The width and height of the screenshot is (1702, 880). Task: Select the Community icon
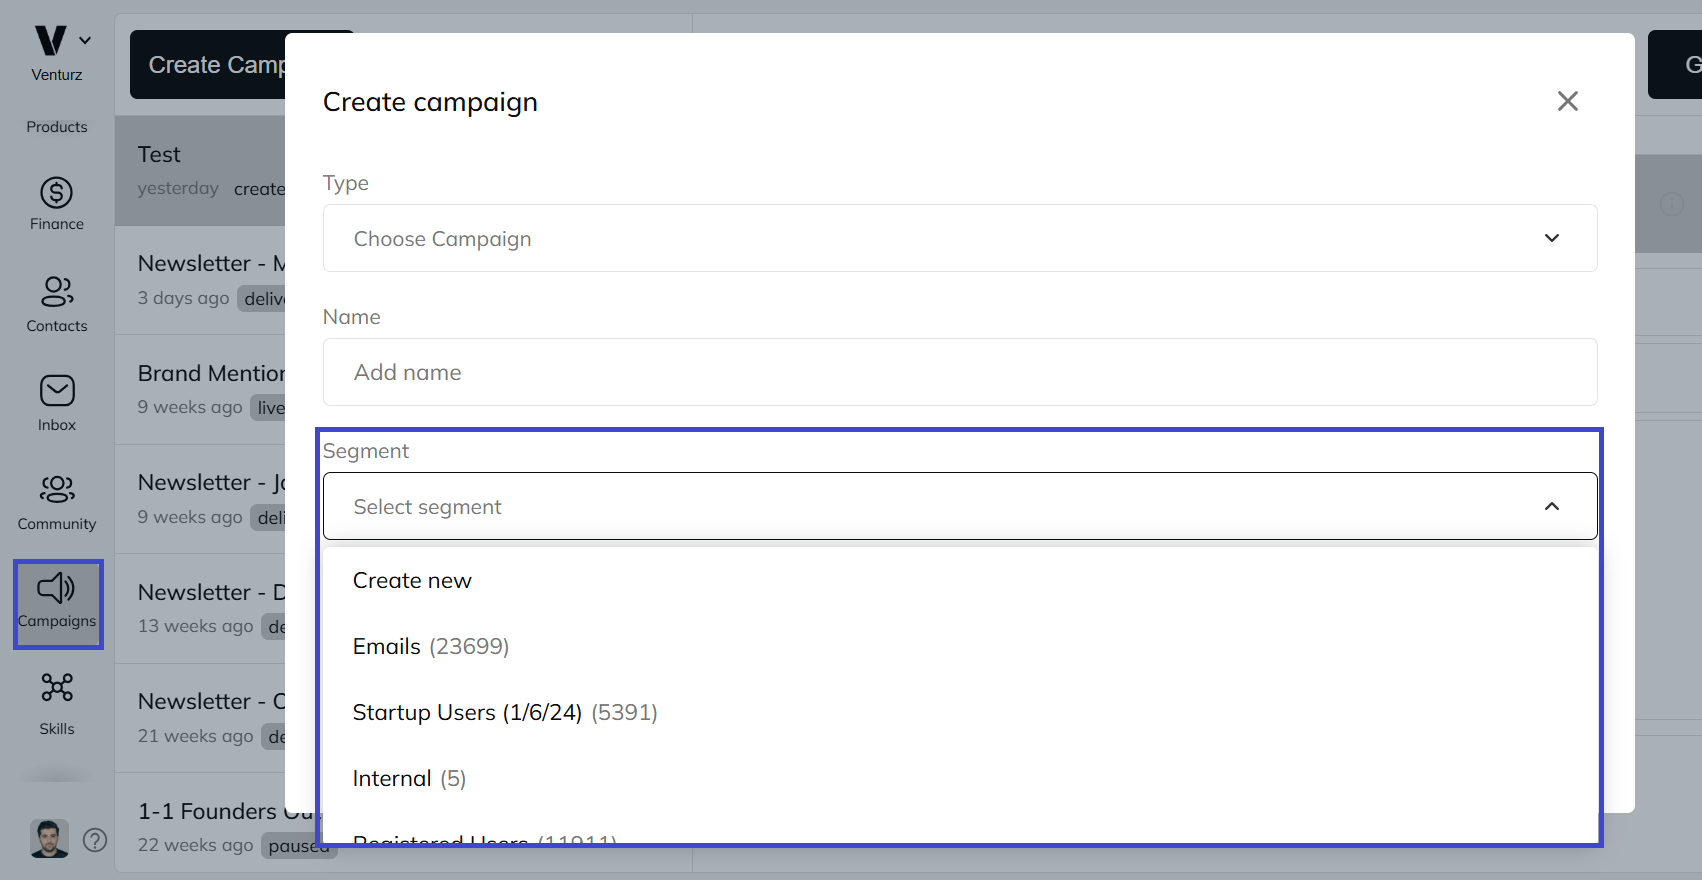(x=56, y=500)
